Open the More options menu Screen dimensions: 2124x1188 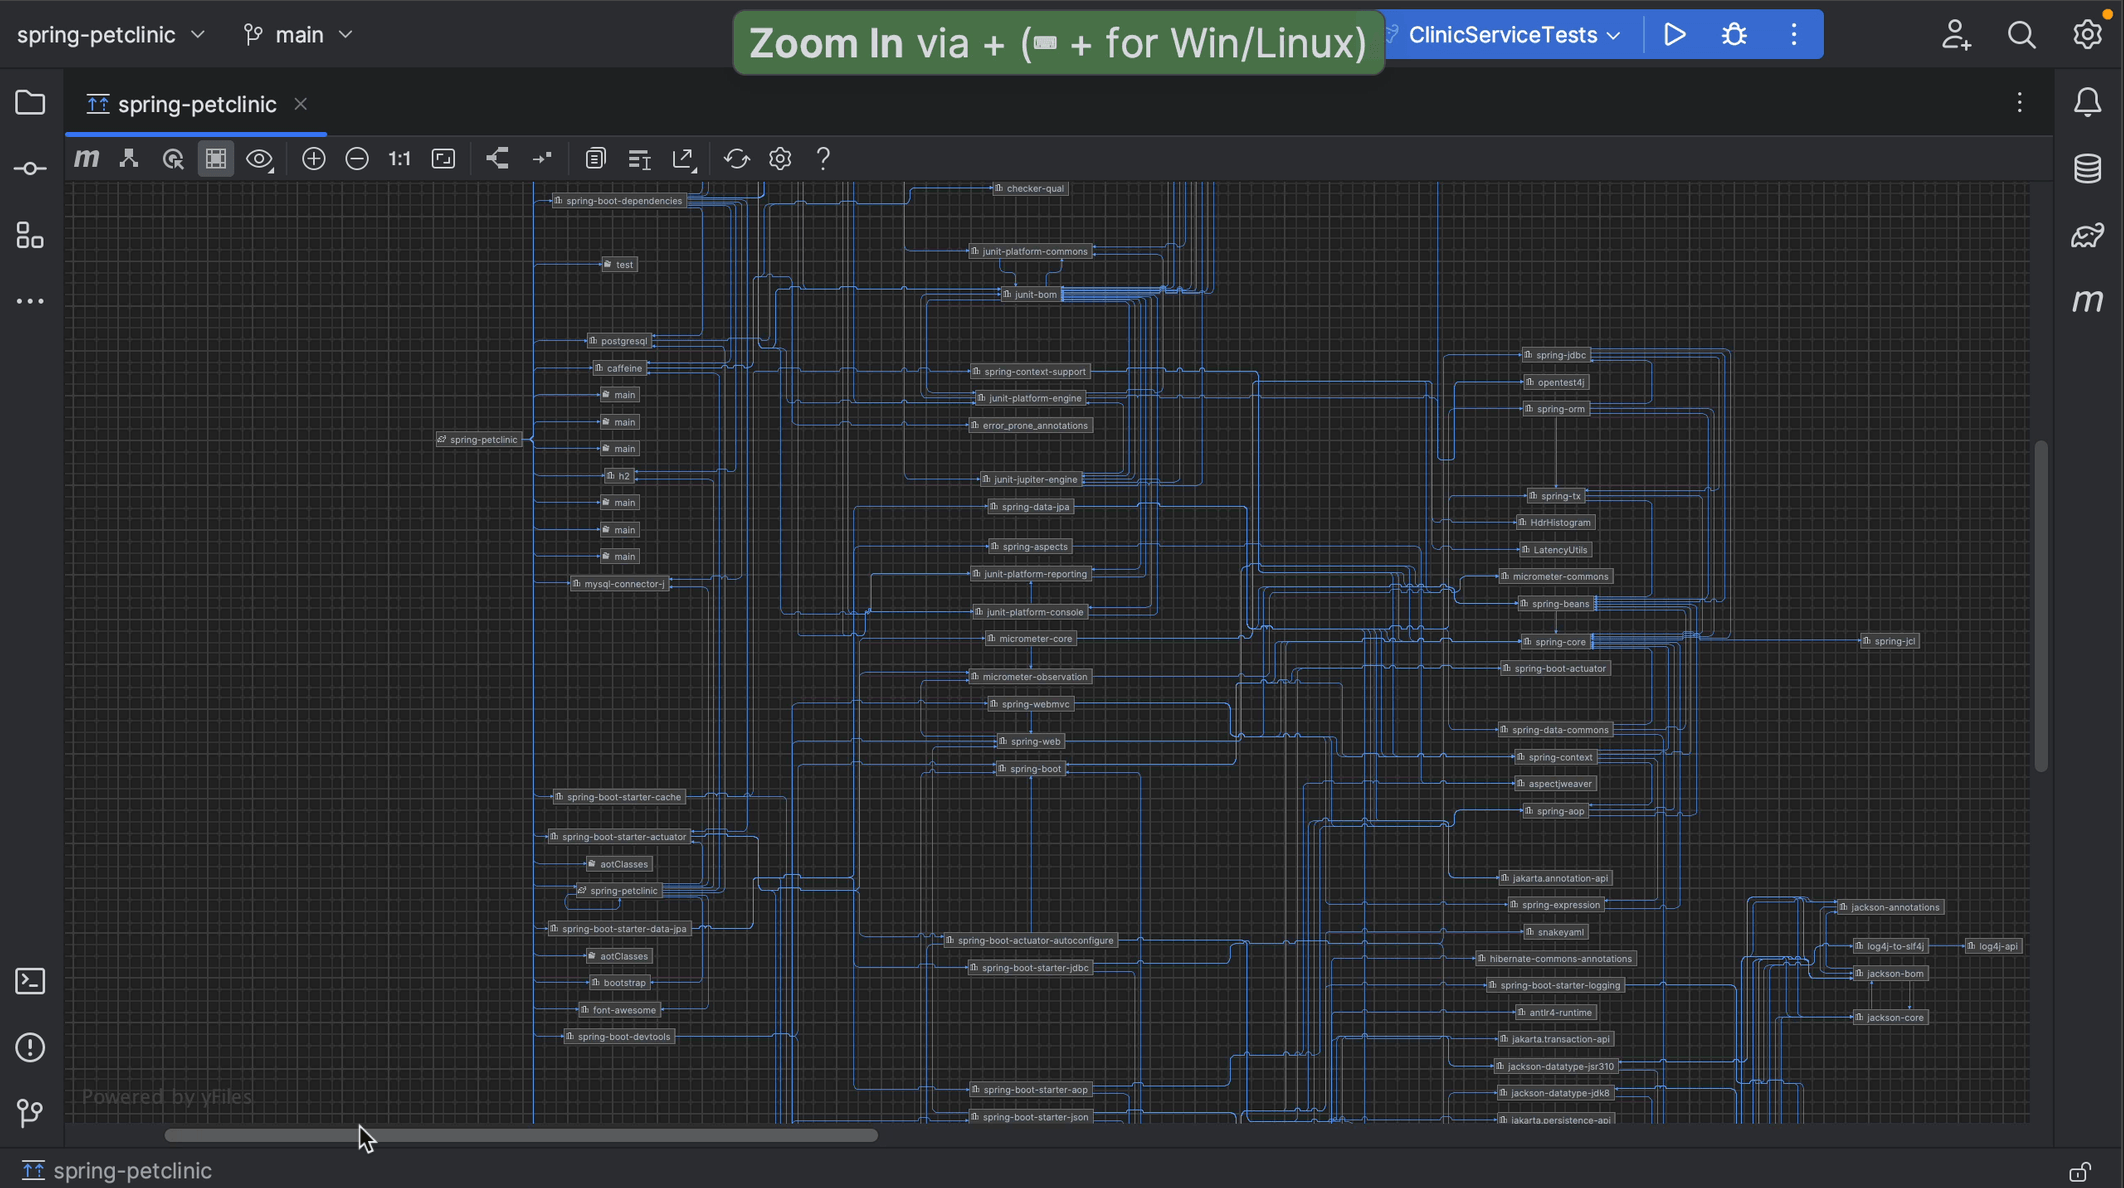(1794, 34)
